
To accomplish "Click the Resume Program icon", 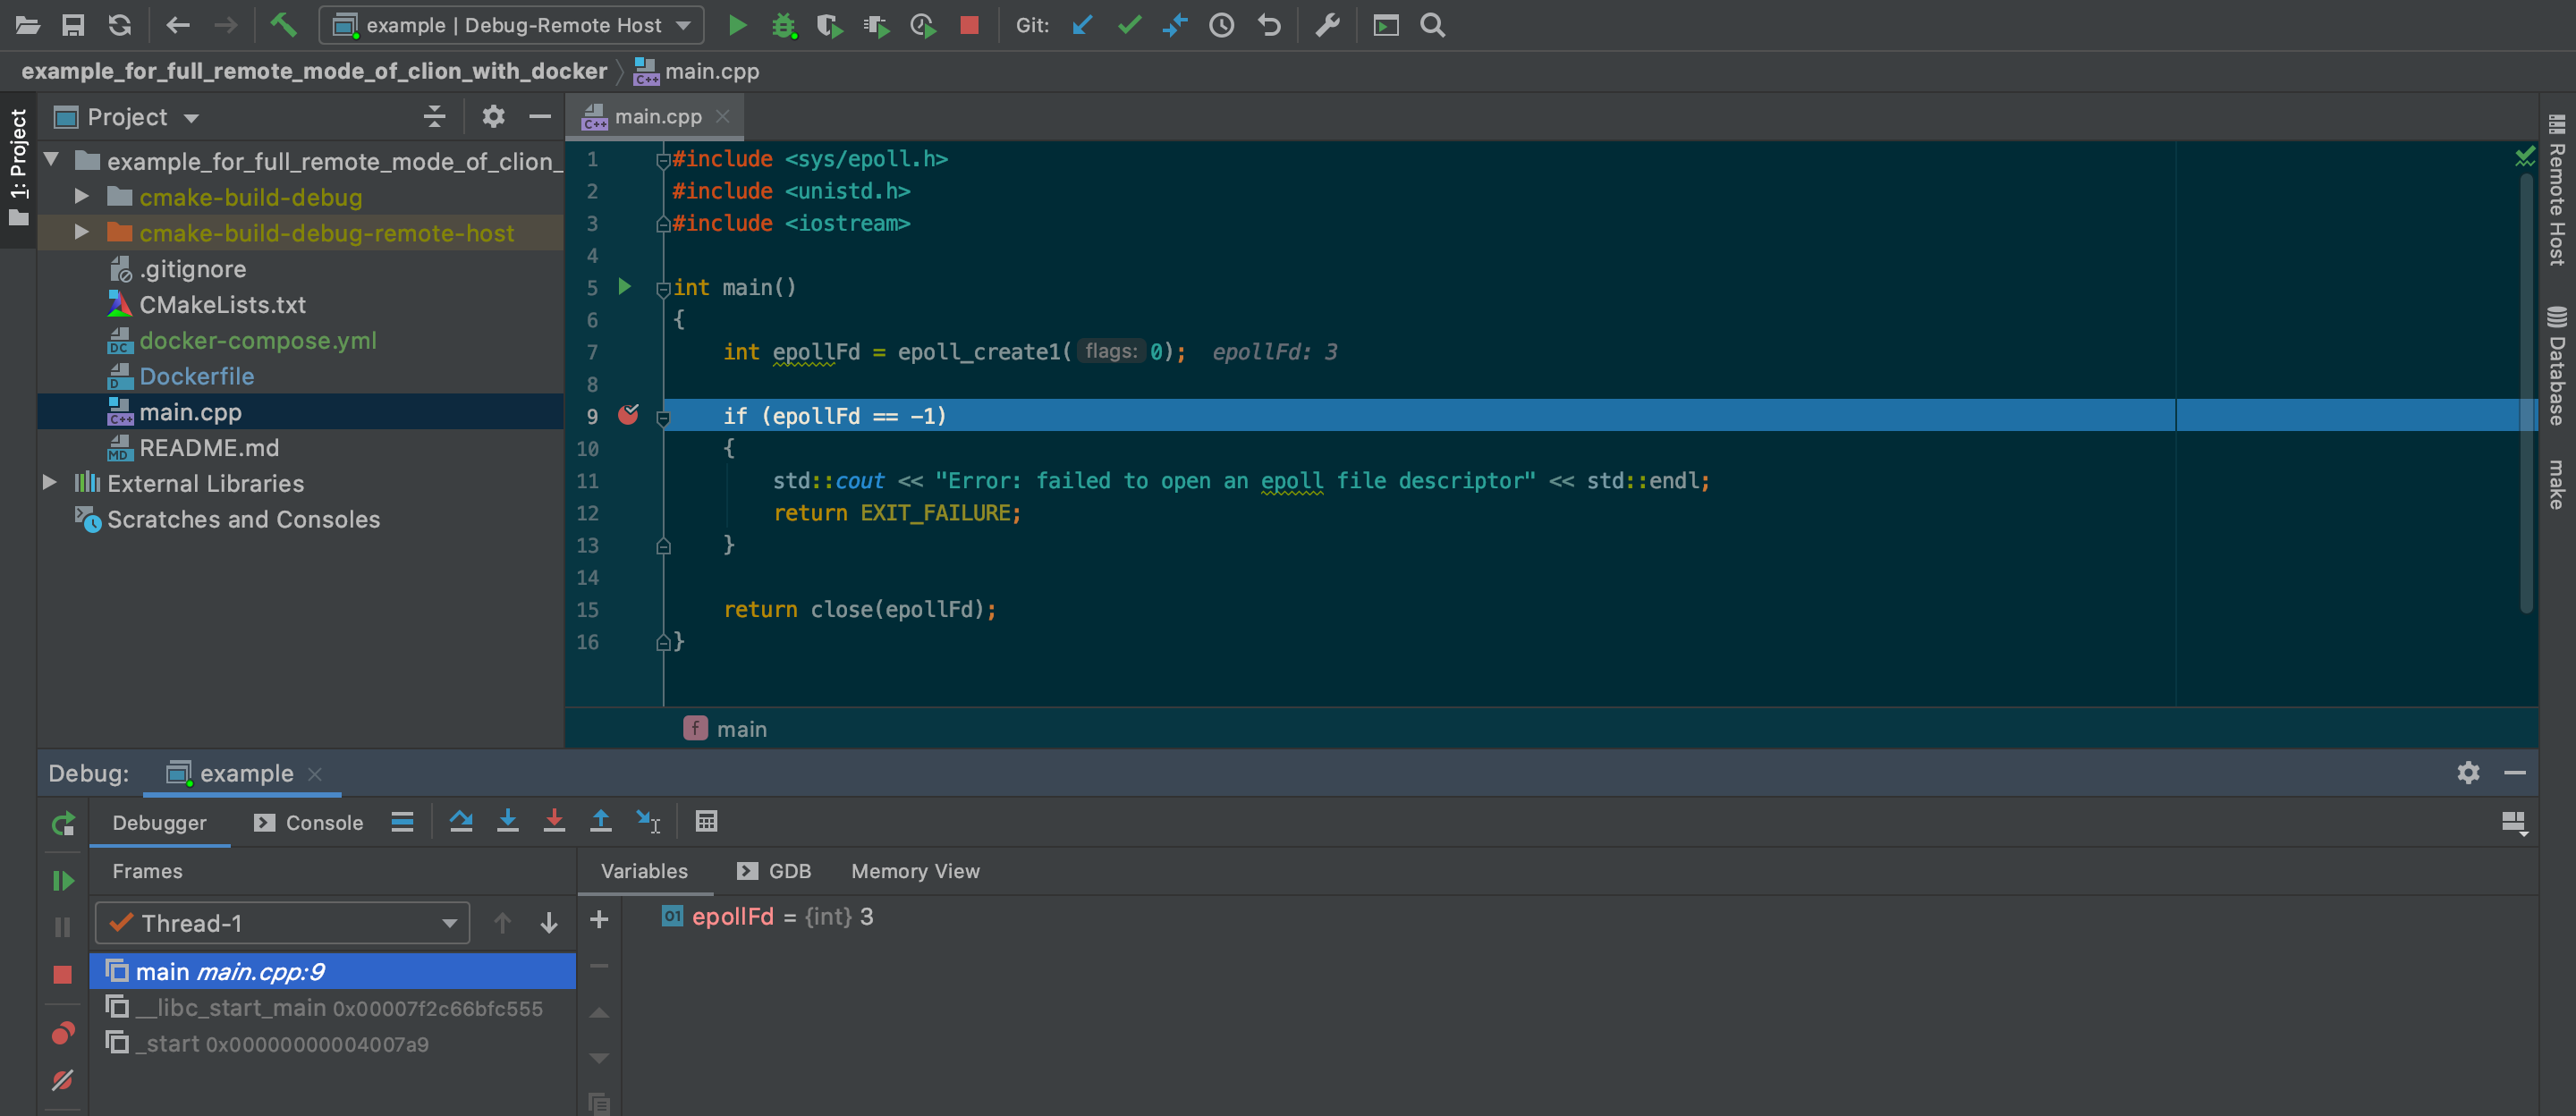I will [62, 880].
